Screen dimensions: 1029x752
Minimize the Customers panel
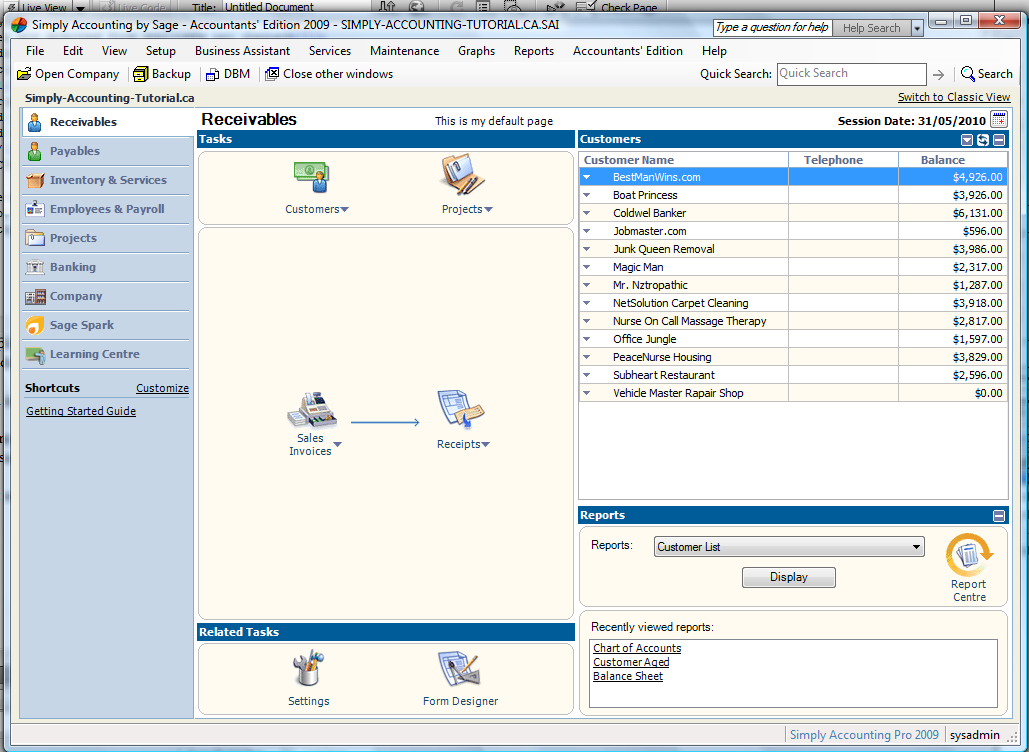[x=999, y=140]
